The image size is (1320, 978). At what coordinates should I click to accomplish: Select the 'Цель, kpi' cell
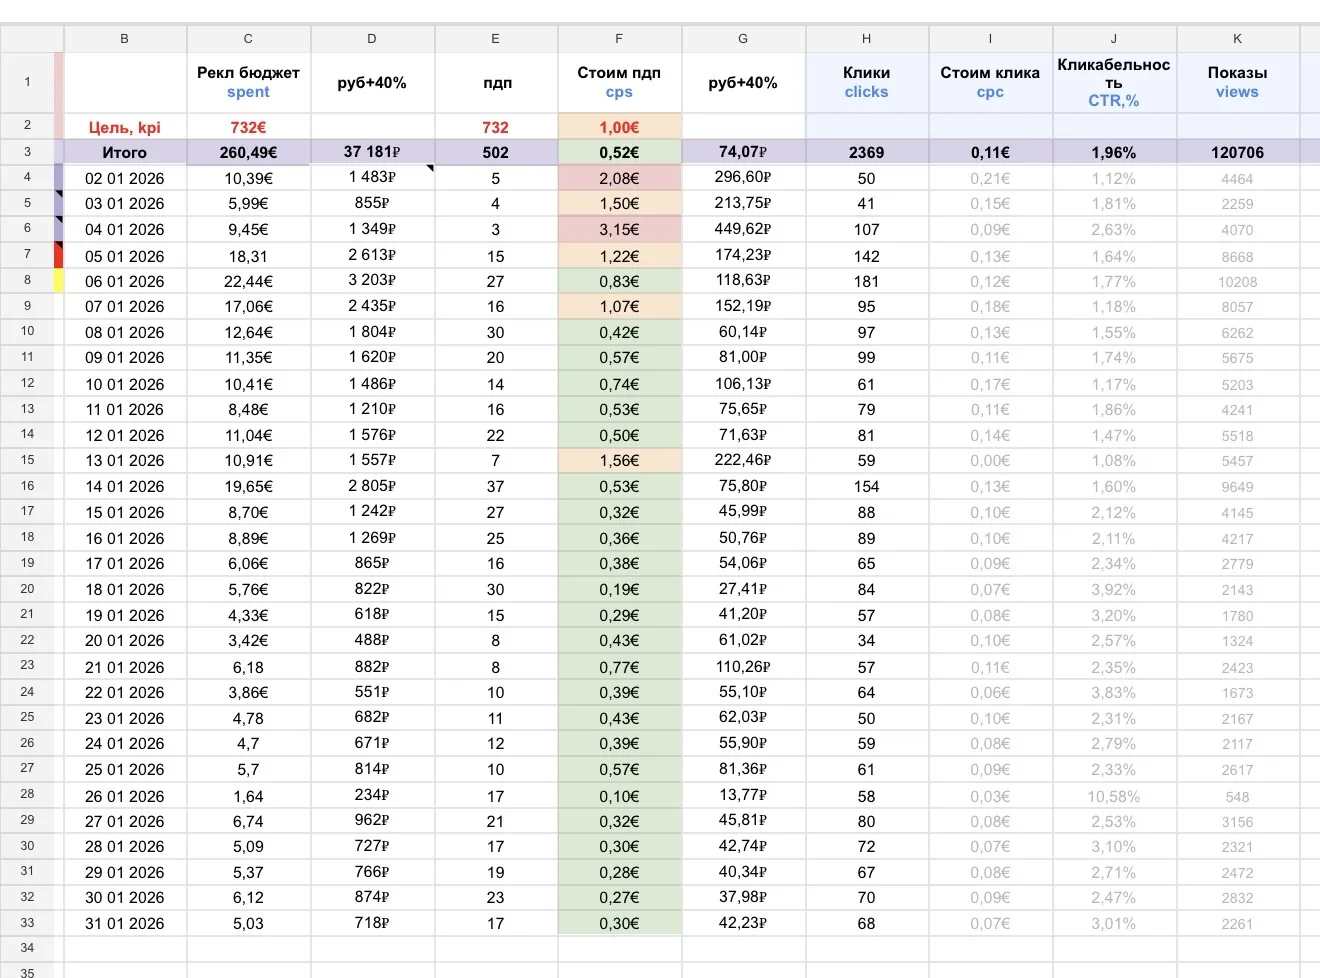click(x=125, y=127)
